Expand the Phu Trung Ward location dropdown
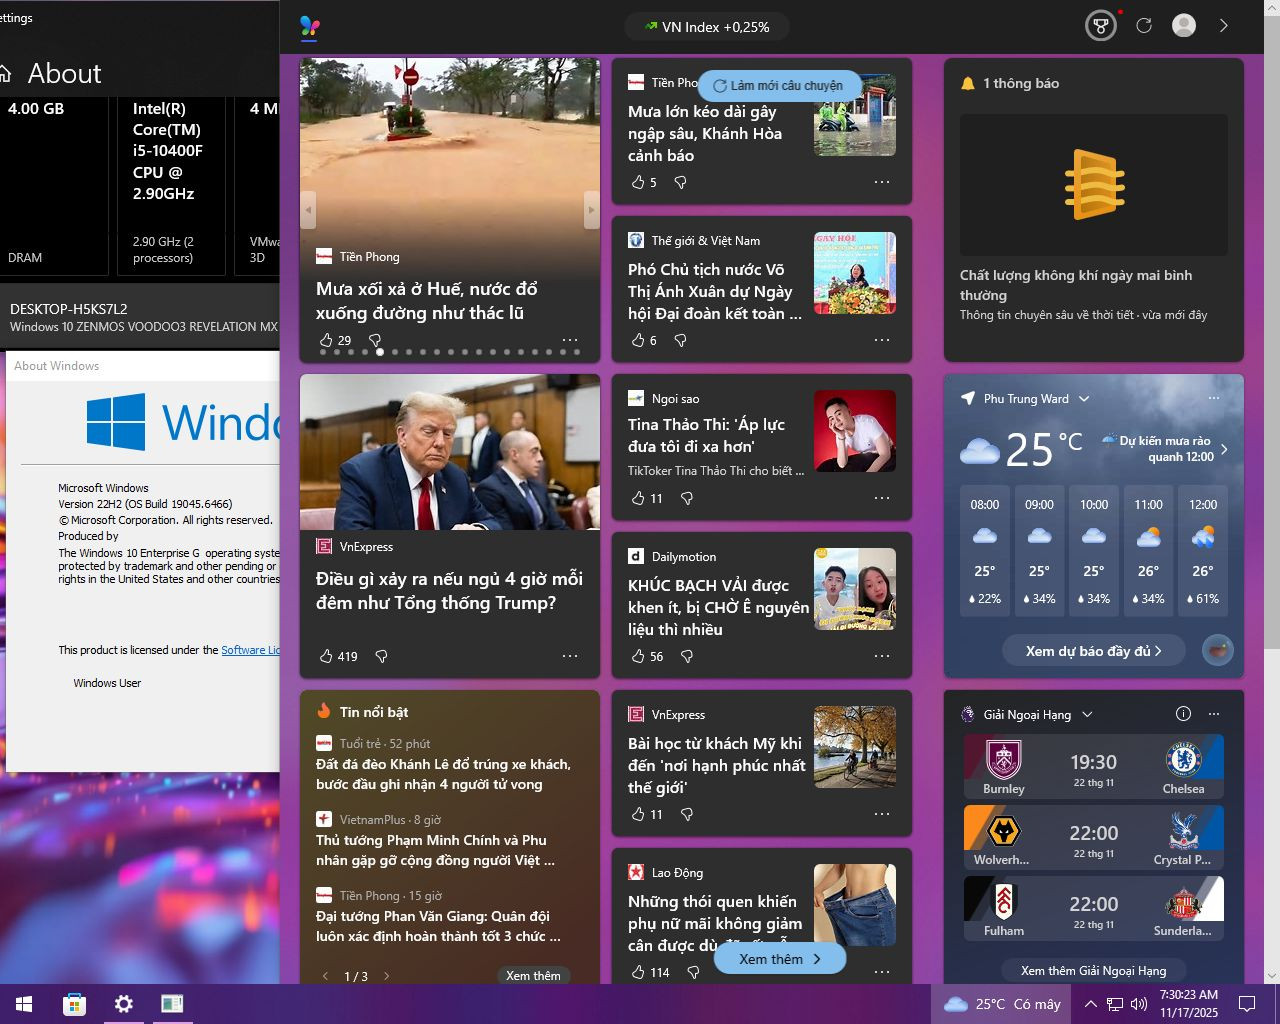The height and width of the screenshot is (1024, 1280). [1084, 398]
